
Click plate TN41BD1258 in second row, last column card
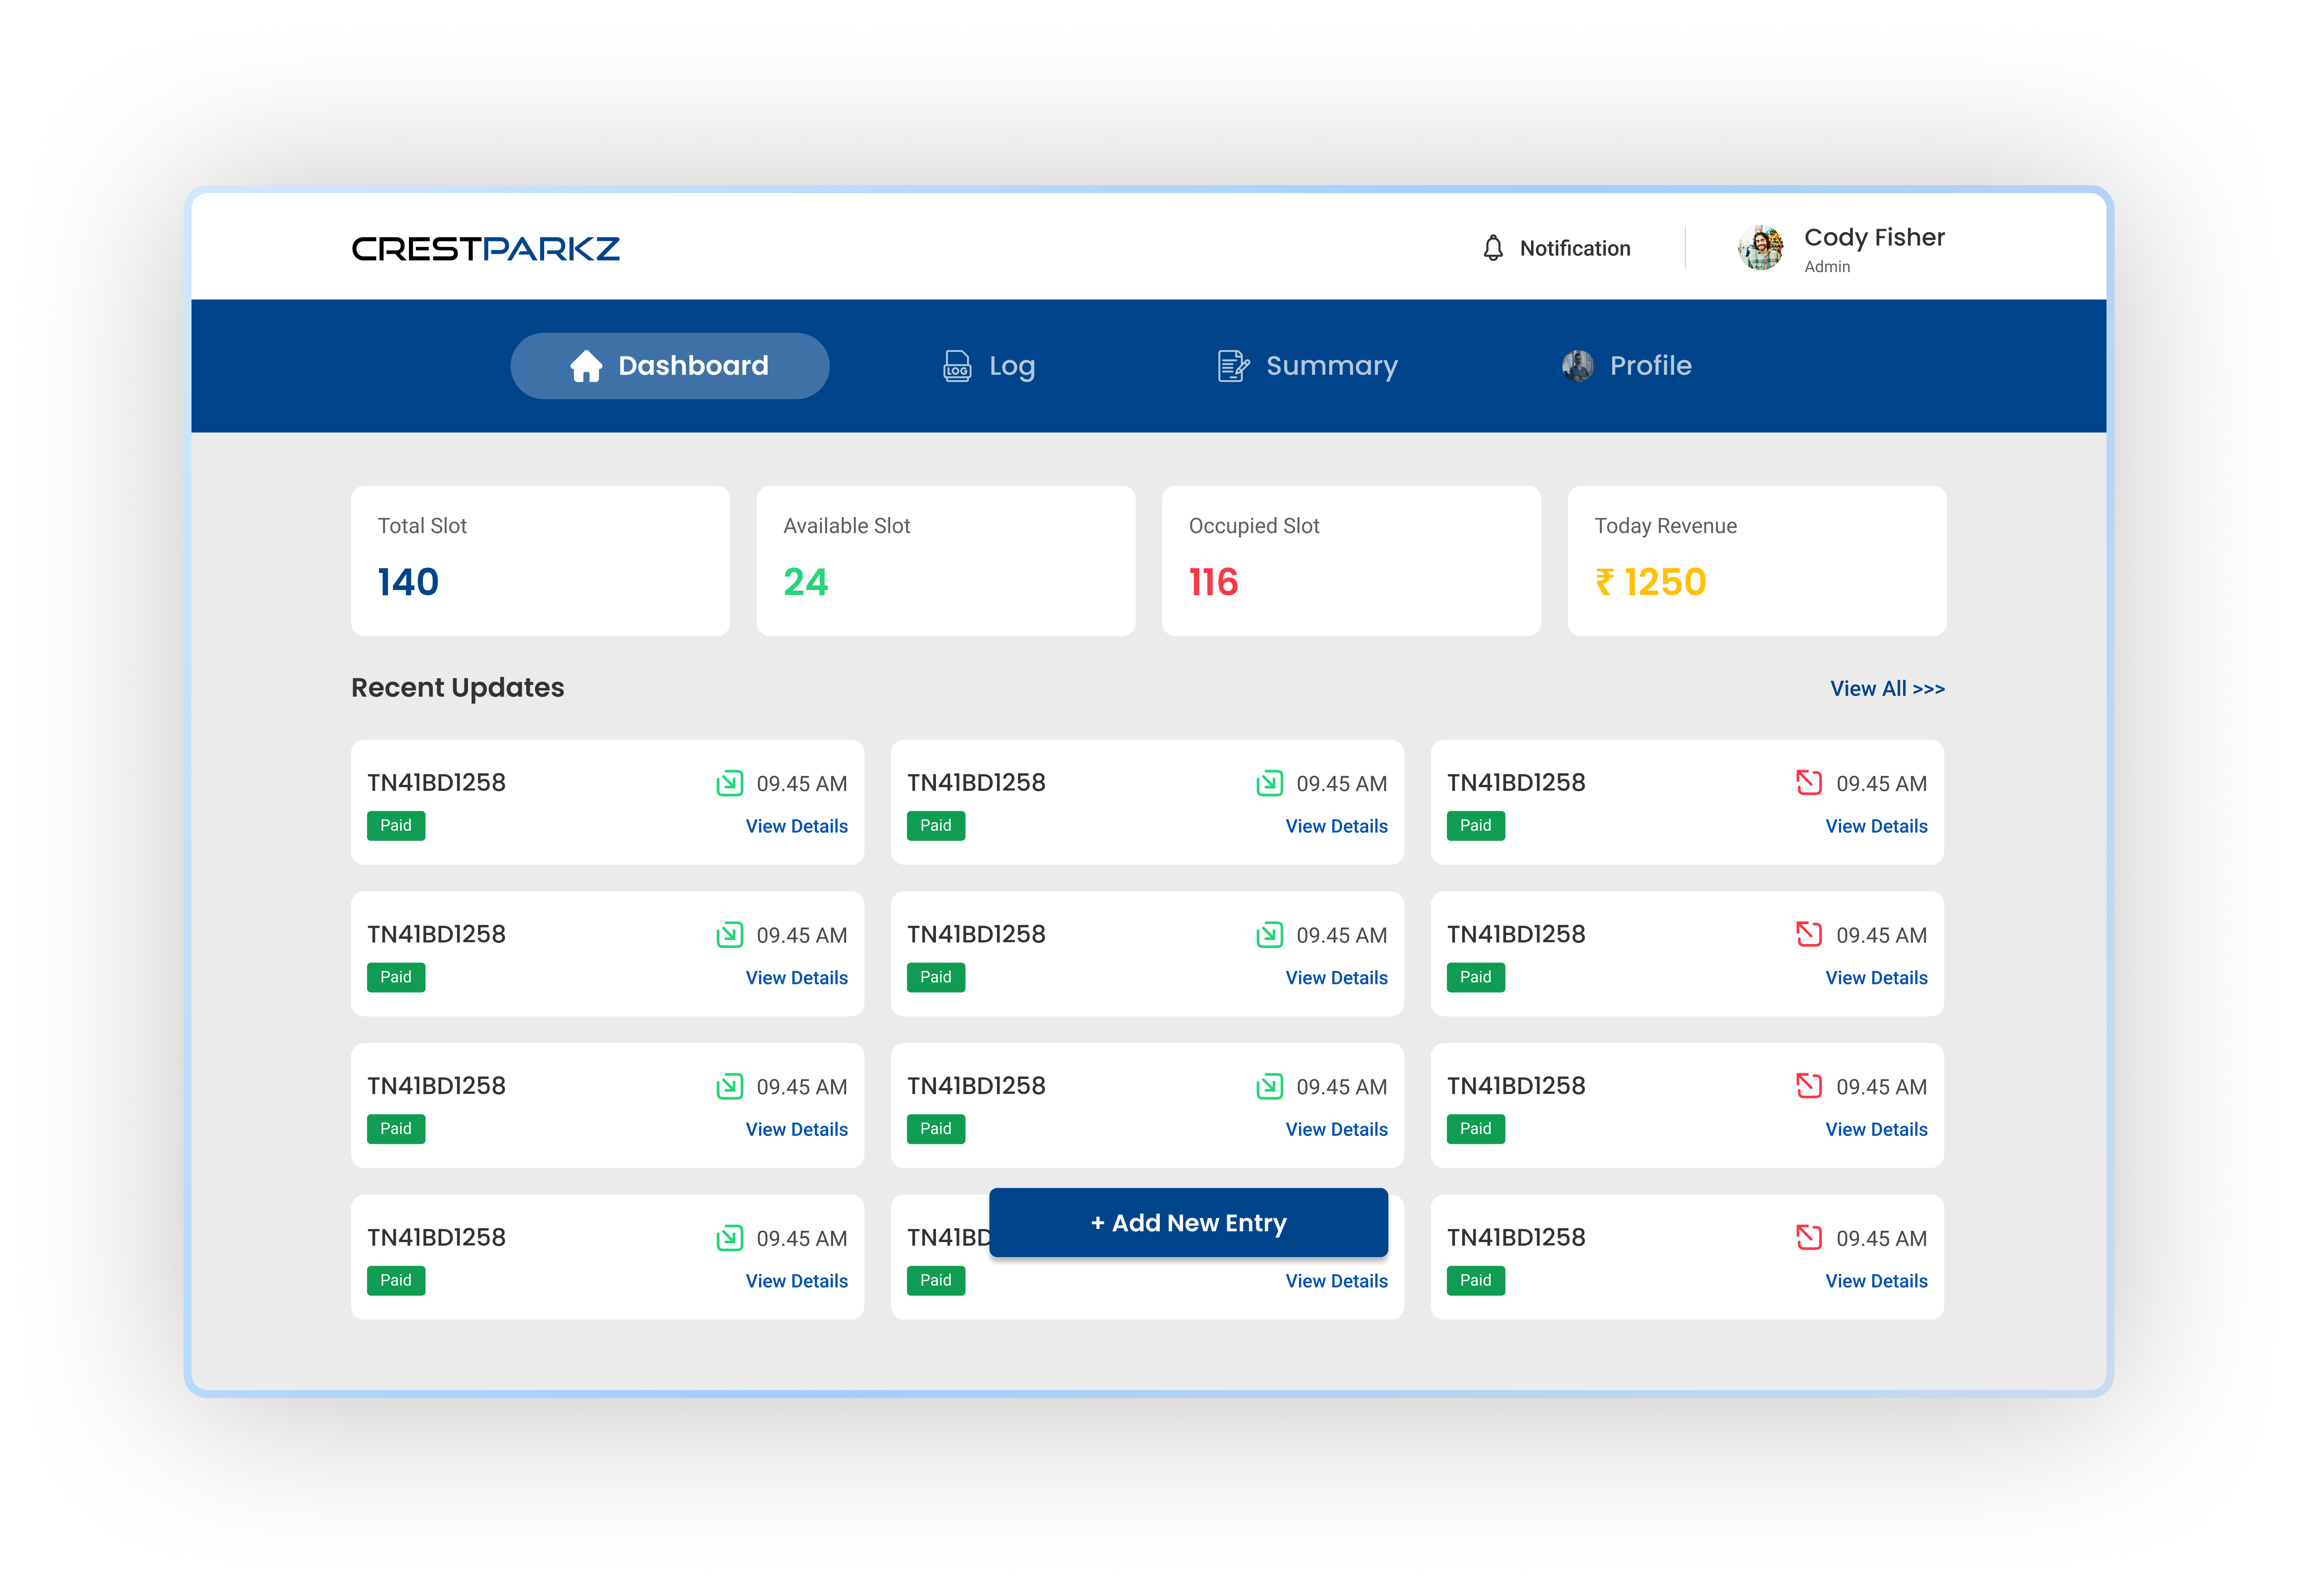(x=1516, y=934)
